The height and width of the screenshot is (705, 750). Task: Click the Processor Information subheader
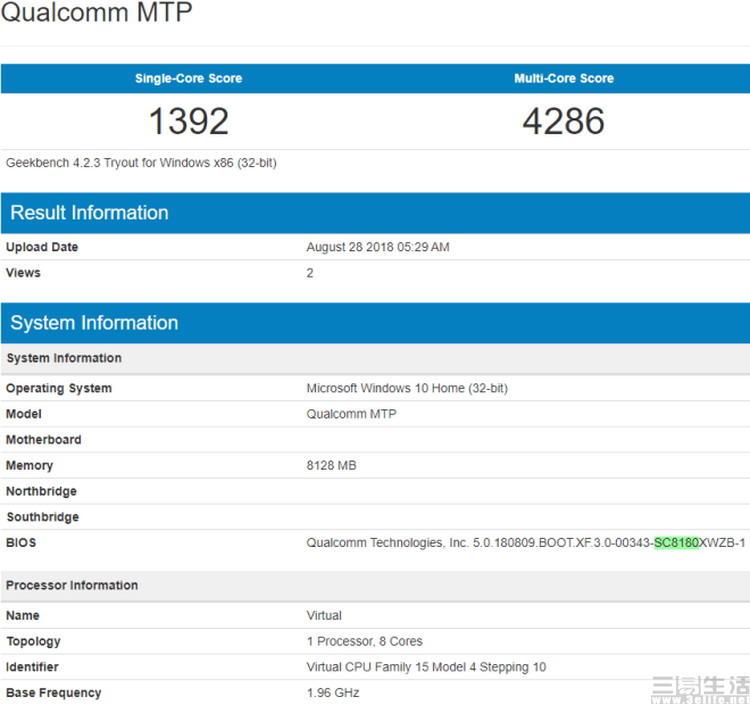pyautogui.click(x=72, y=585)
